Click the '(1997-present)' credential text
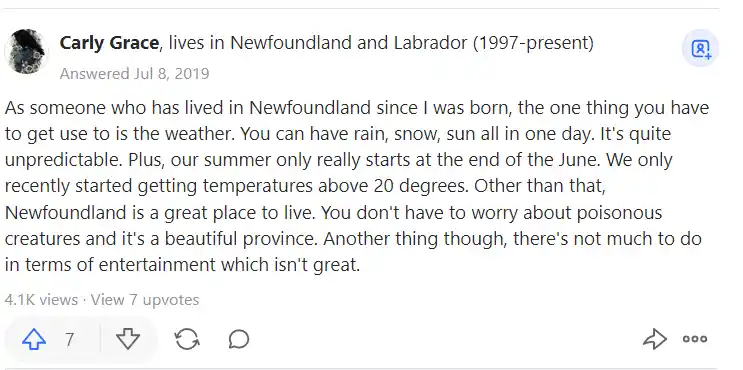The height and width of the screenshot is (370, 743). pyautogui.click(x=533, y=43)
